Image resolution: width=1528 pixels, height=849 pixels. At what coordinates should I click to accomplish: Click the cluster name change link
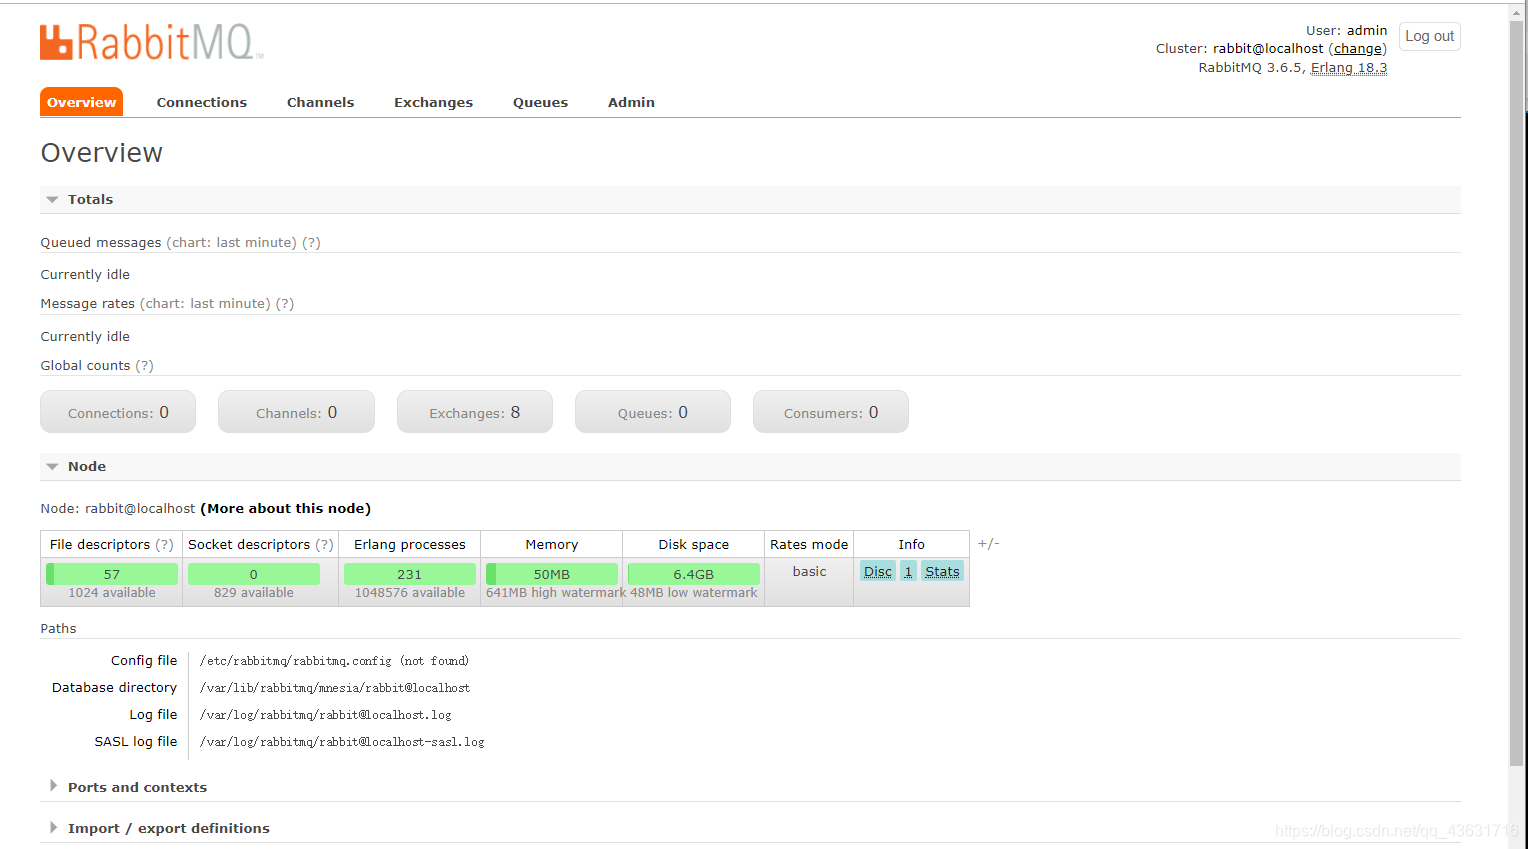tap(1357, 48)
